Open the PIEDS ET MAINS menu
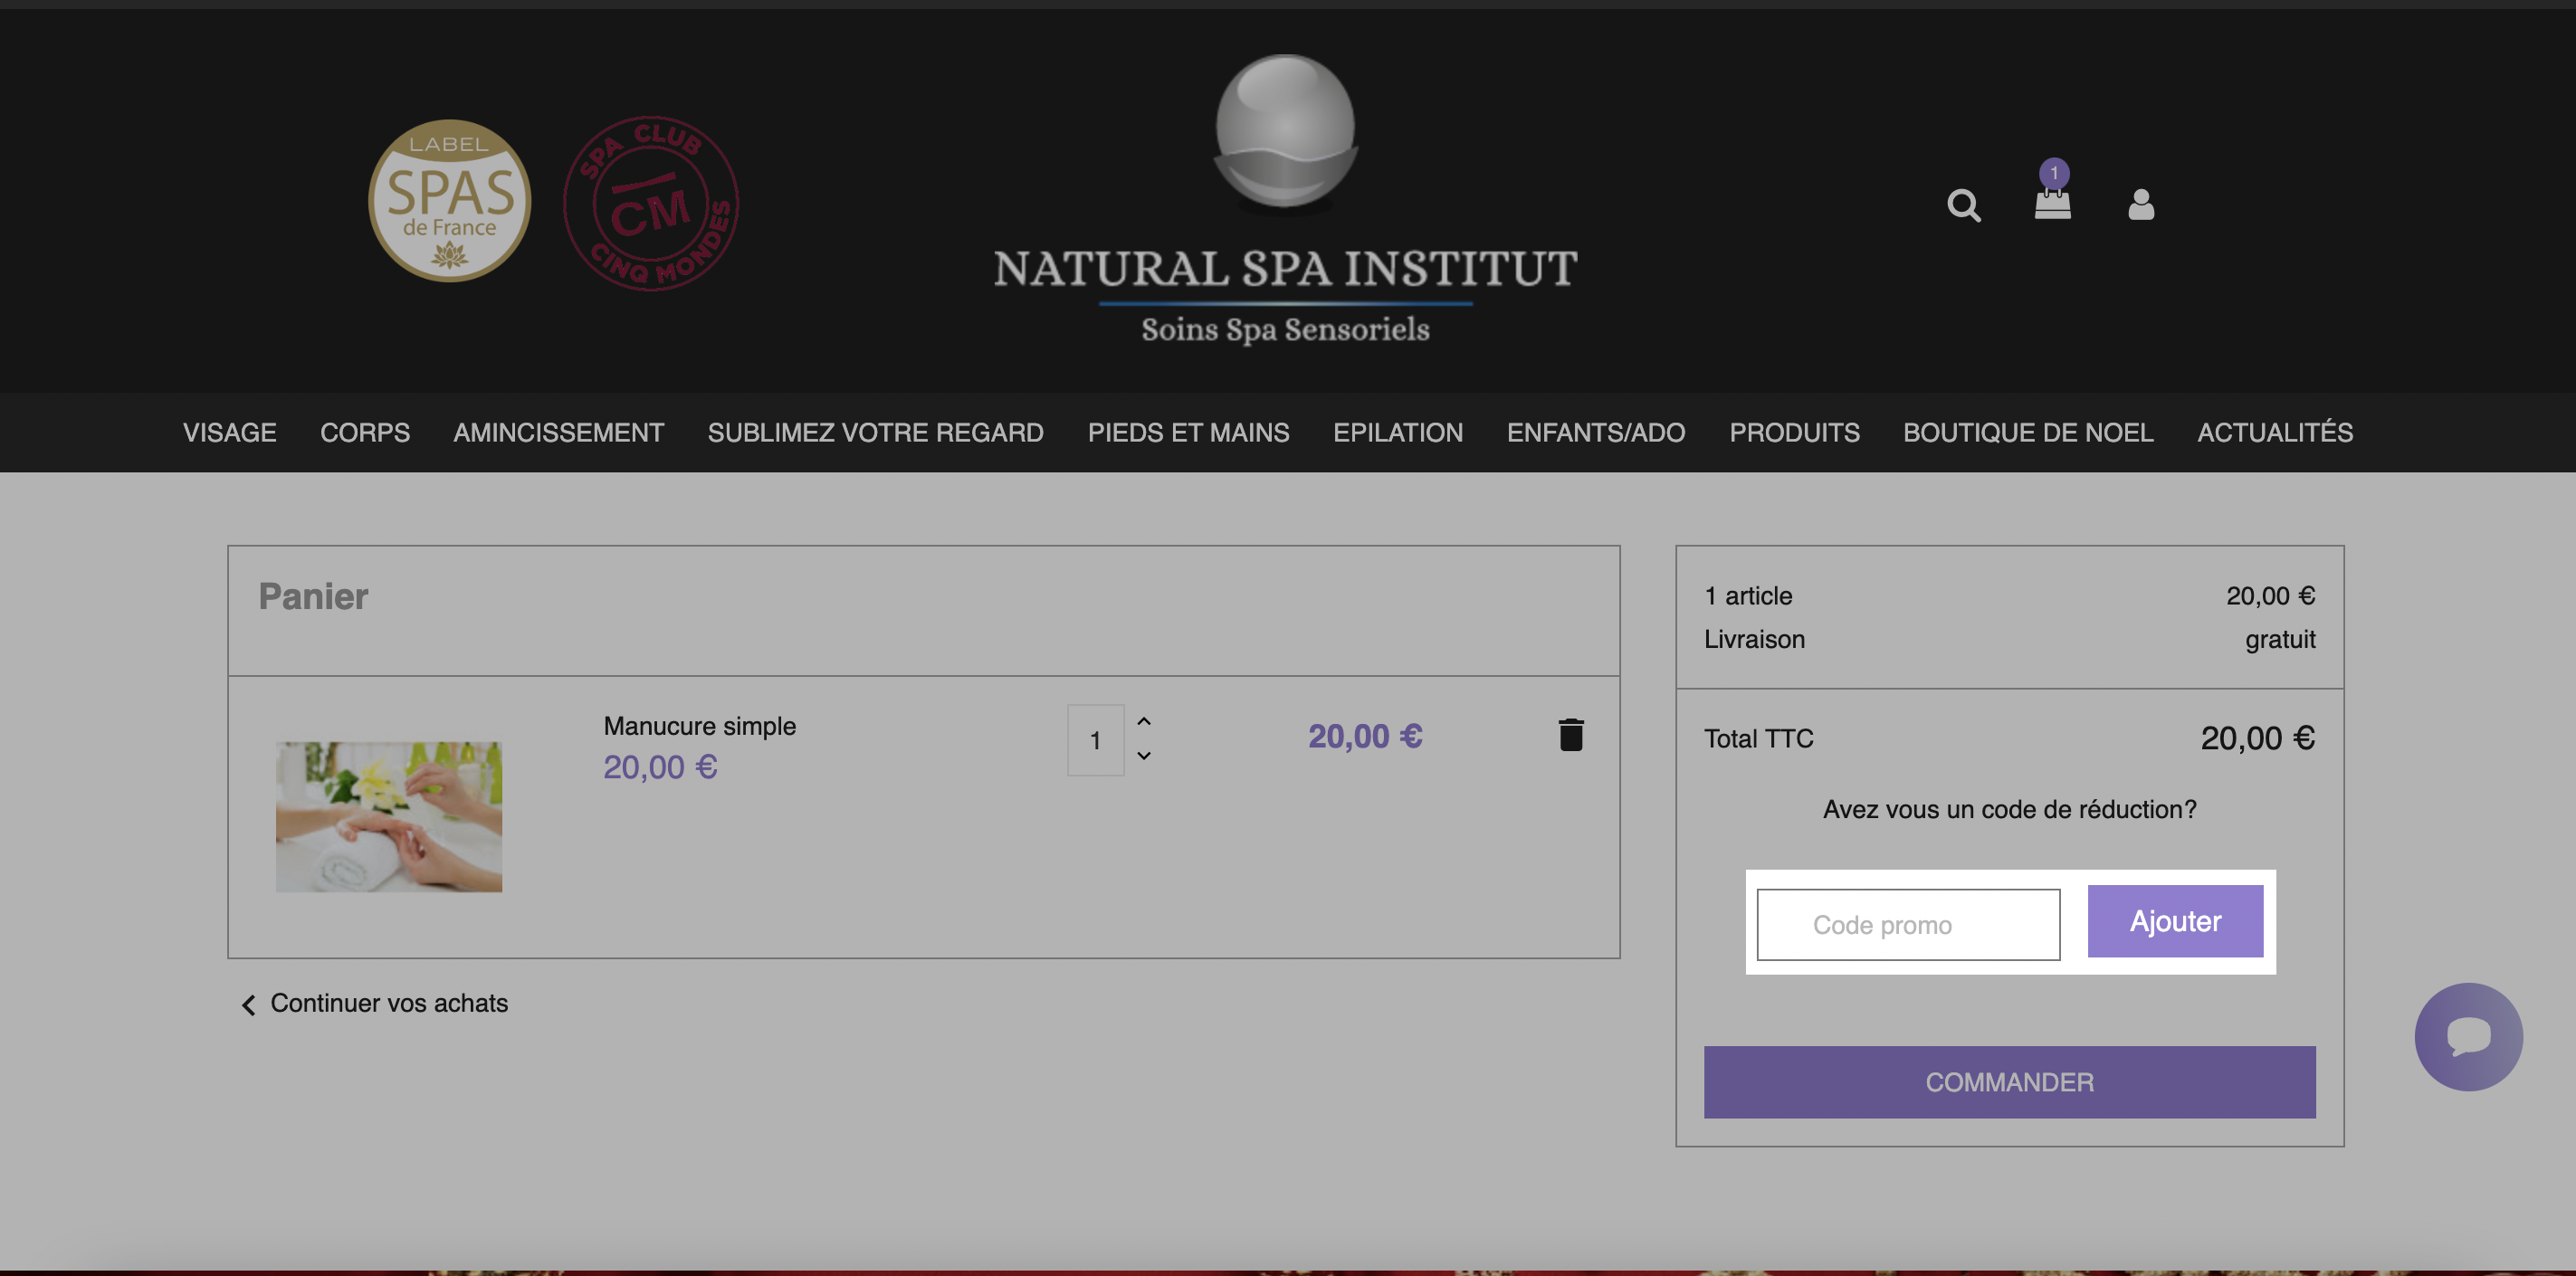 click(1188, 433)
